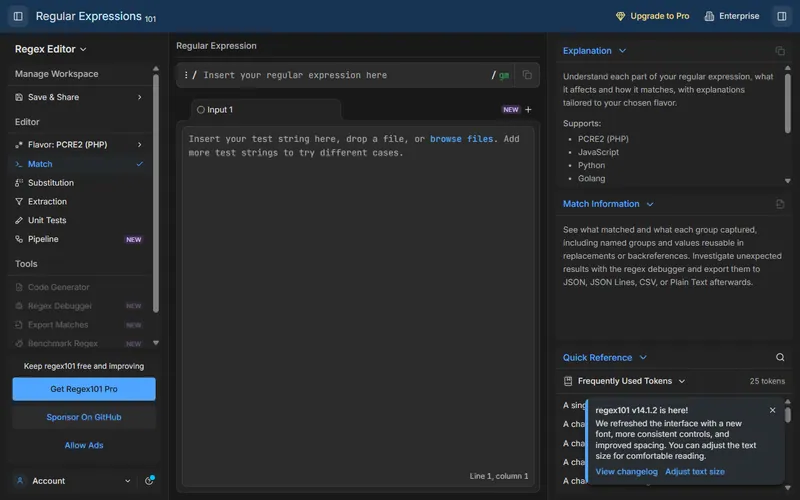Click the Explanation scroll down arrow
Image resolution: width=800 pixels, height=500 pixels.
[787, 181]
